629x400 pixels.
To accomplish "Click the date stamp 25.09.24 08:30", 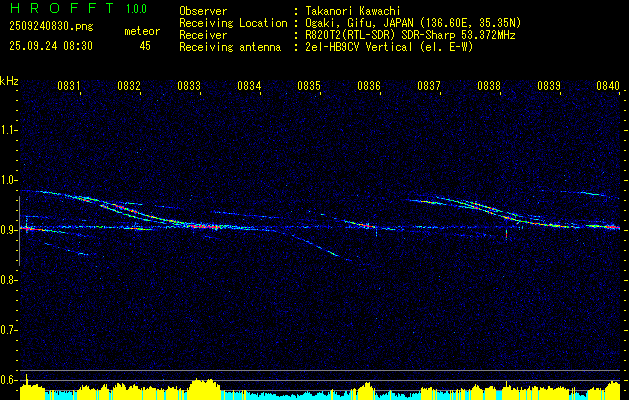I will pos(51,46).
